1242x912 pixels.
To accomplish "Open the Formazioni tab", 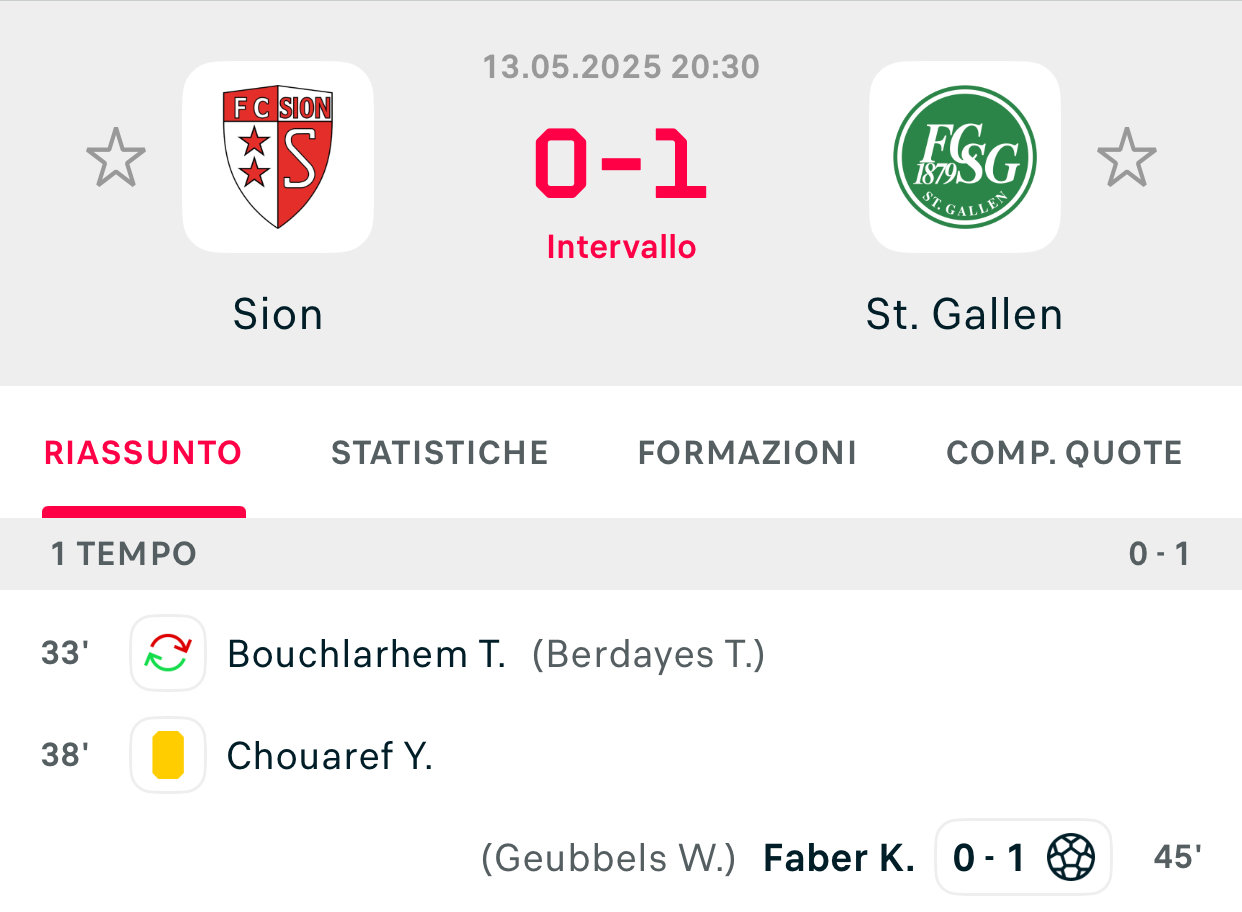I will [x=747, y=453].
